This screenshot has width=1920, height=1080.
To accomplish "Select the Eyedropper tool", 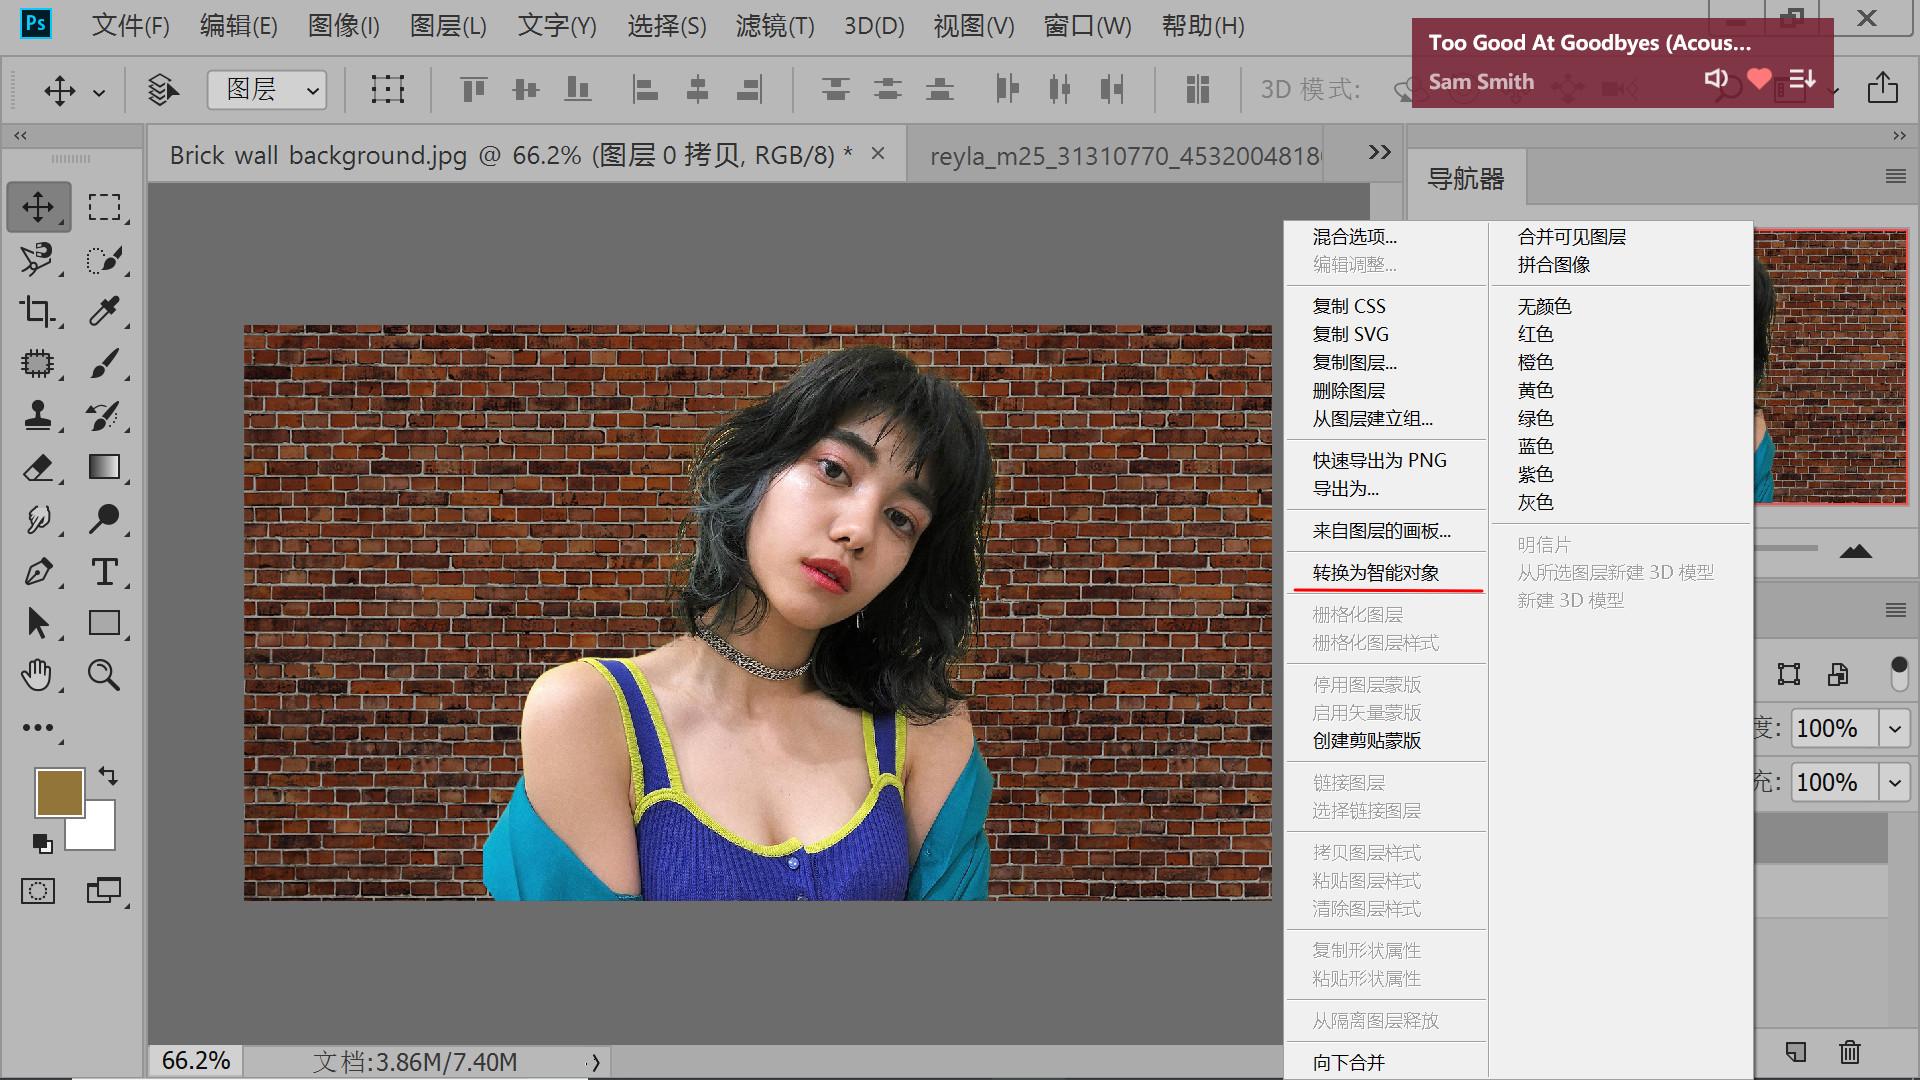I will pyautogui.click(x=104, y=312).
